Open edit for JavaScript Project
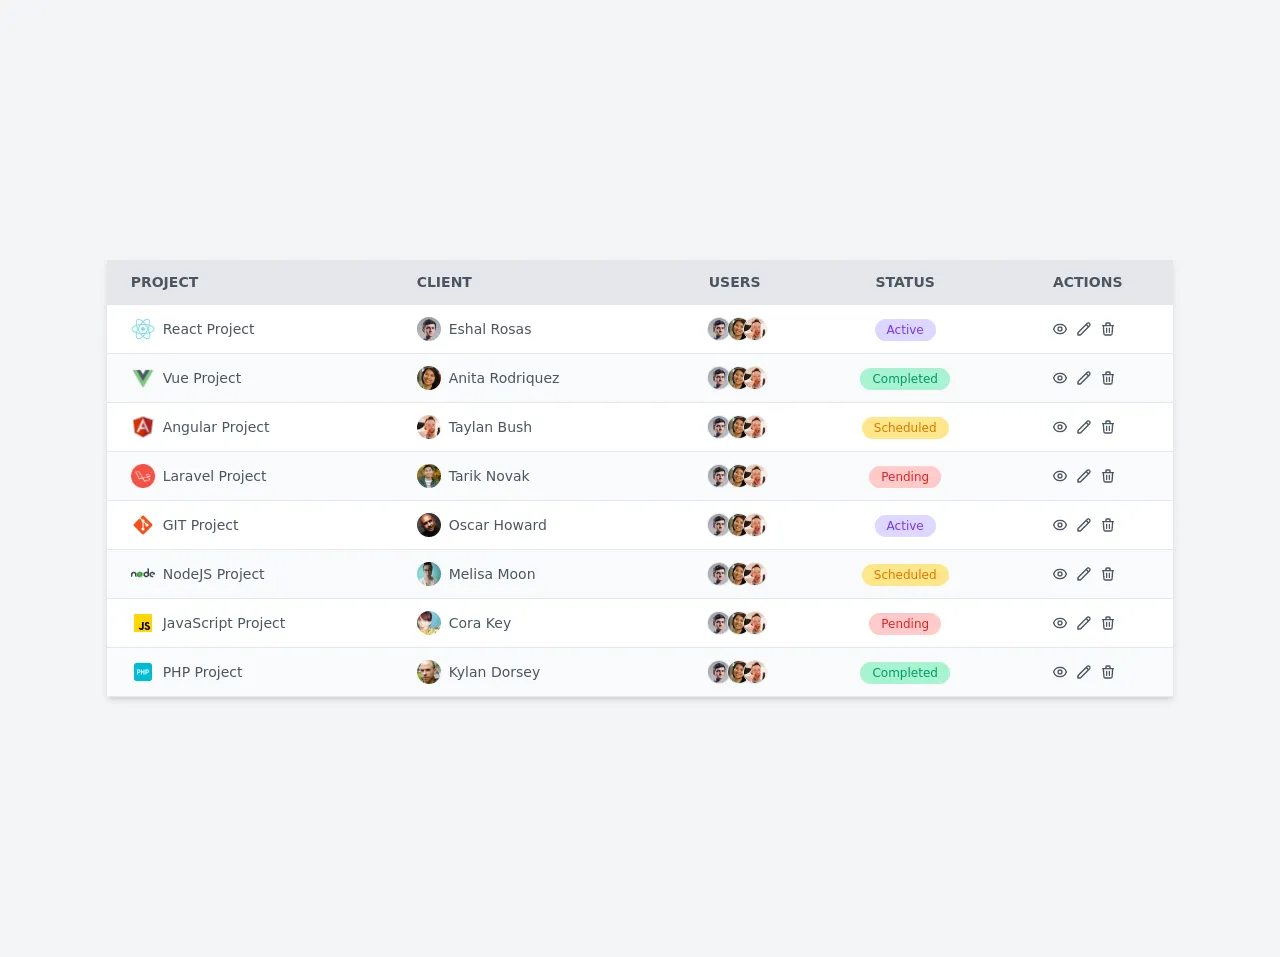 pos(1084,623)
